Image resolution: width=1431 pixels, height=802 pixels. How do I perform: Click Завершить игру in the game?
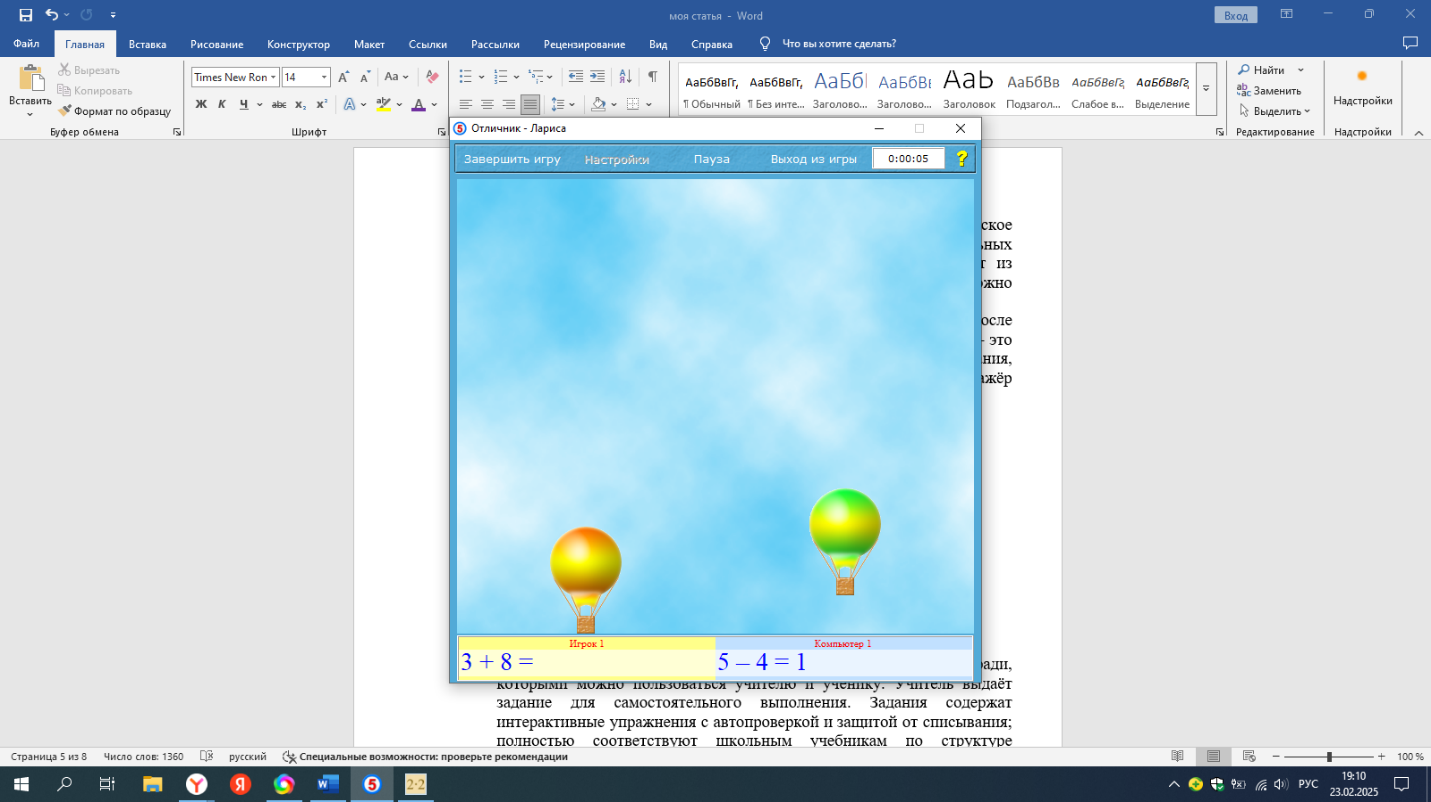coord(512,159)
